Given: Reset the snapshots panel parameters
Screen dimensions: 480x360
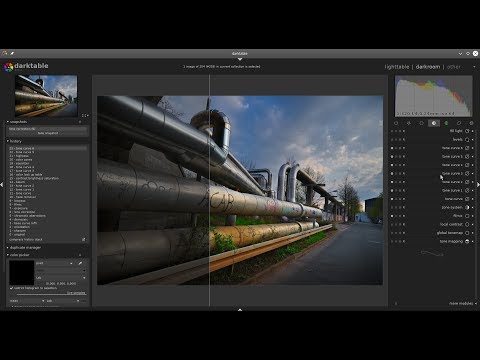Looking at the screenshot, I should [80, 122].
